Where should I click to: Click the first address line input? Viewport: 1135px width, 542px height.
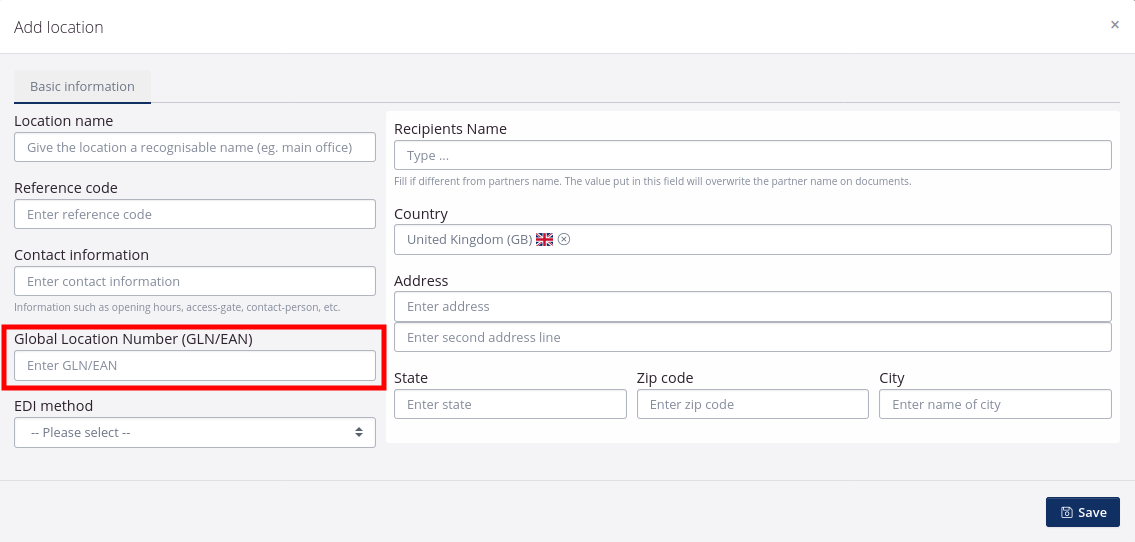click(752, 307)
